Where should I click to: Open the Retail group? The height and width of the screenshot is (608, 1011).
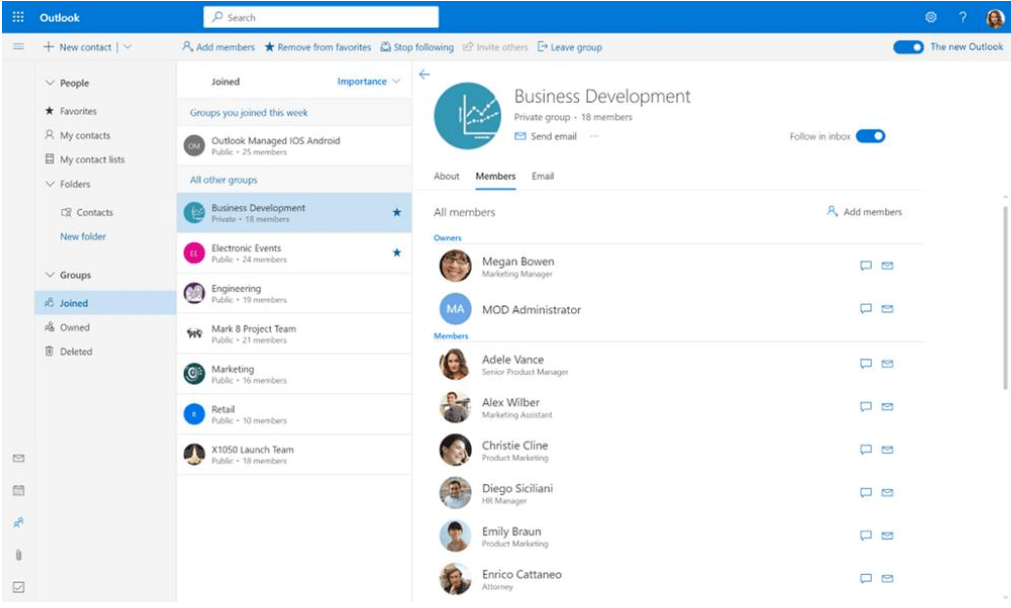[x=294, y=414]
